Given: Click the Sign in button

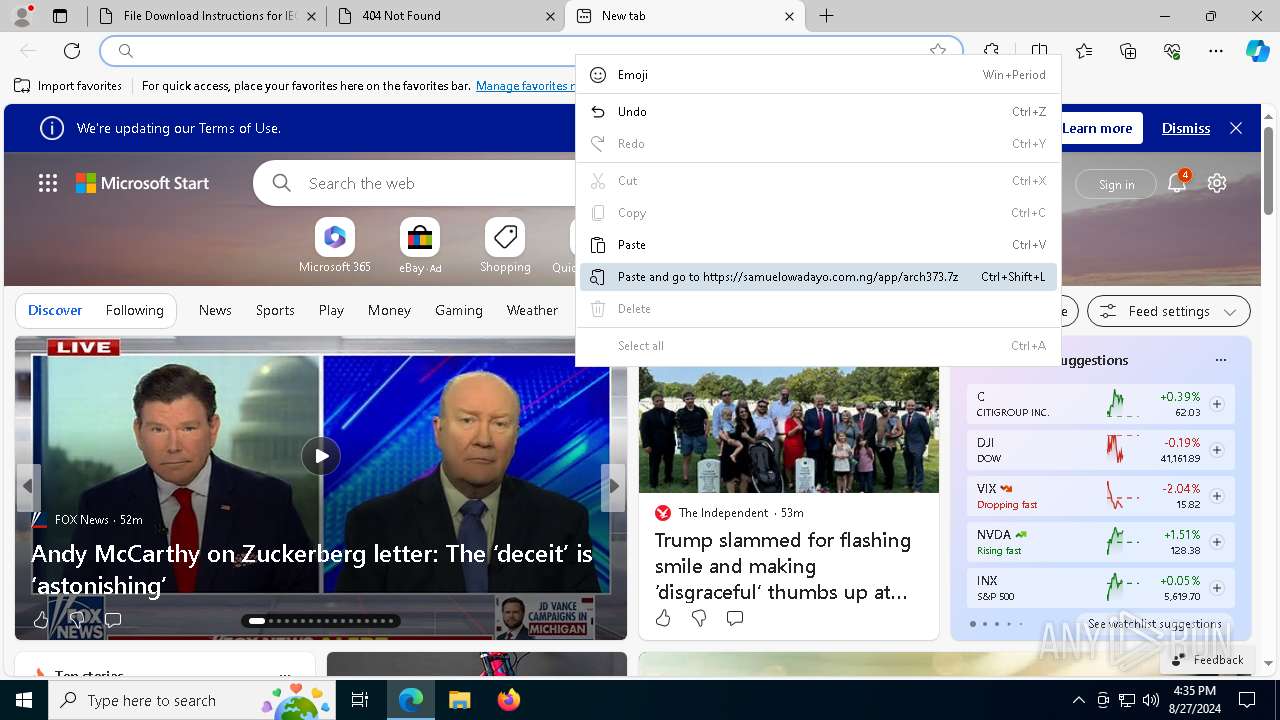Looking at the screenshot, I should click(x=1116, y=184).
